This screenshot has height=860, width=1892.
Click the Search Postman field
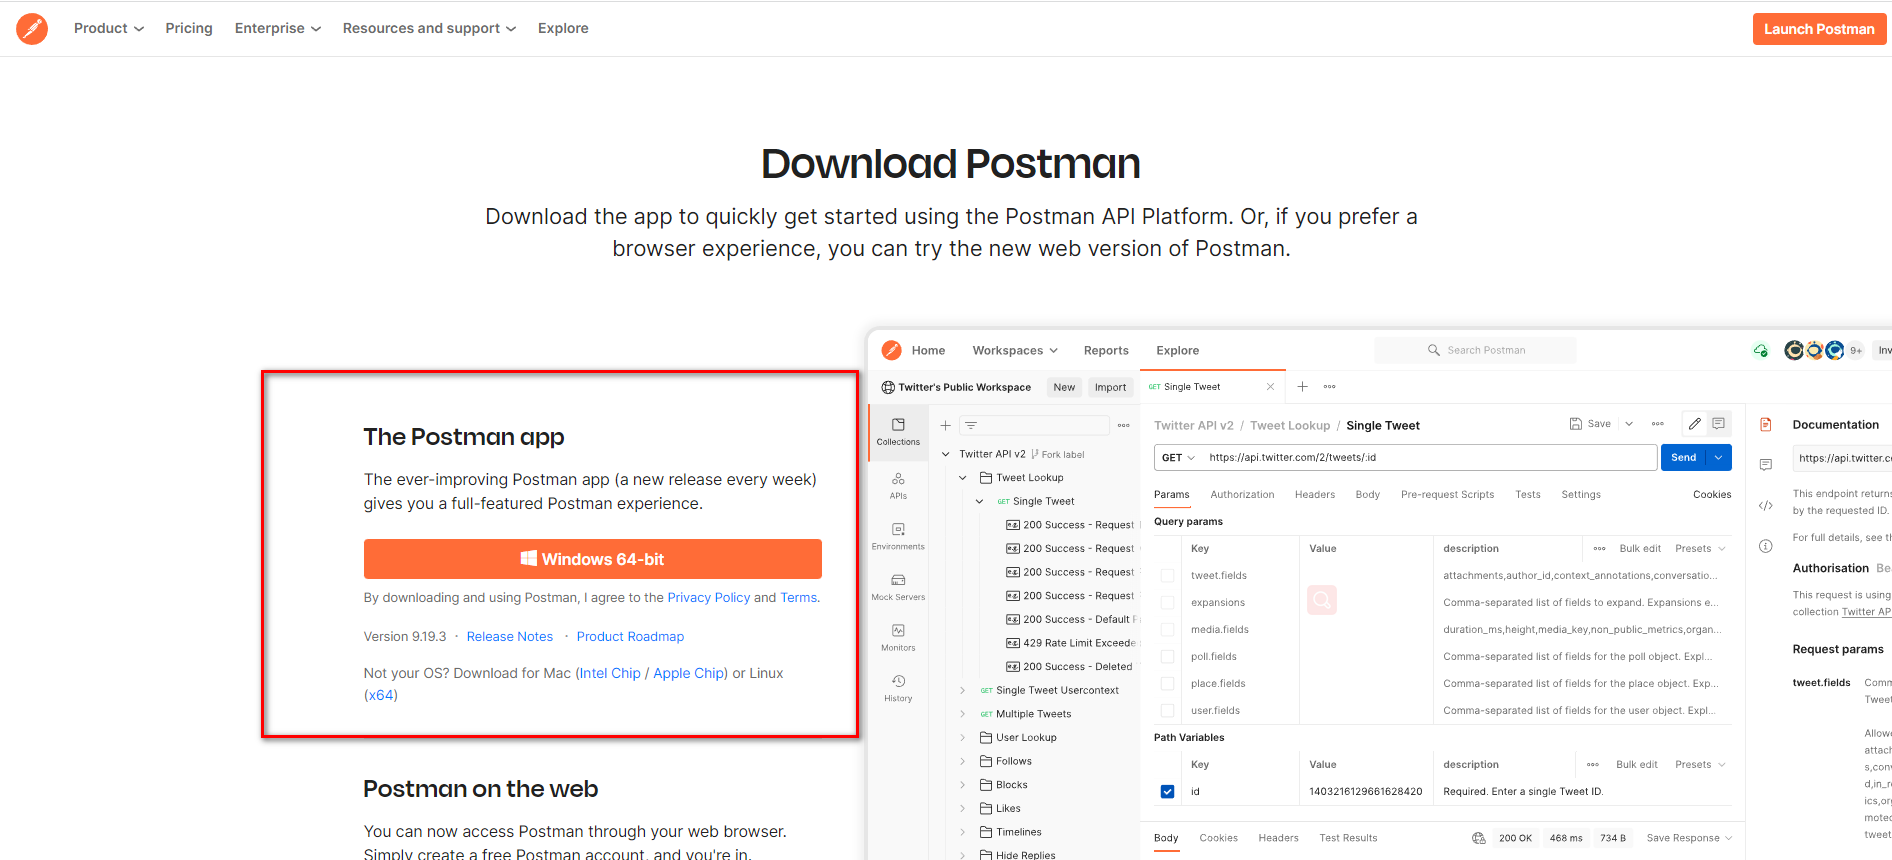pyautogui.click(x=1475, y=350)
